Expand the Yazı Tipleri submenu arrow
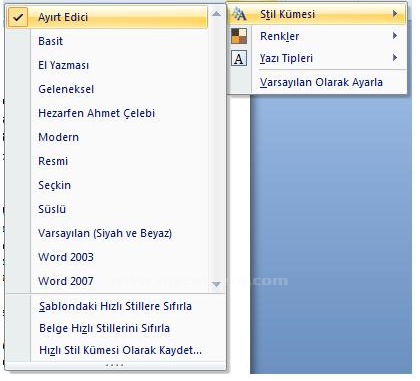This screenshot has width=420, height=381. [395, 58]
